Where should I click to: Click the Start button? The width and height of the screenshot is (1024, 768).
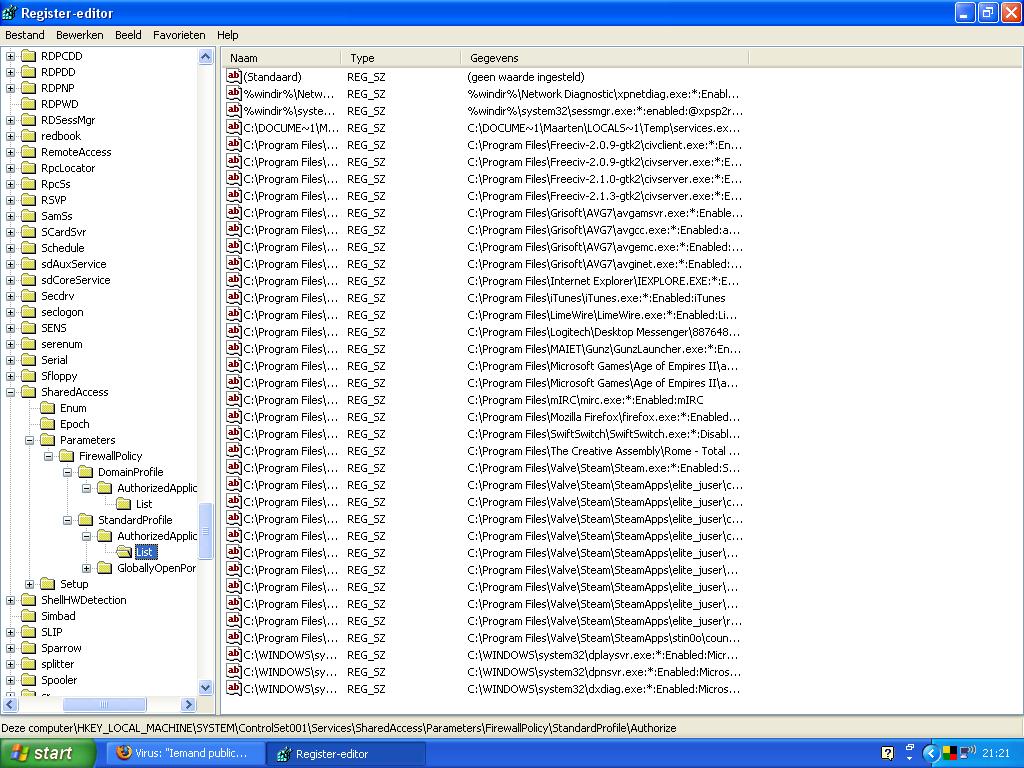[48, 753]
